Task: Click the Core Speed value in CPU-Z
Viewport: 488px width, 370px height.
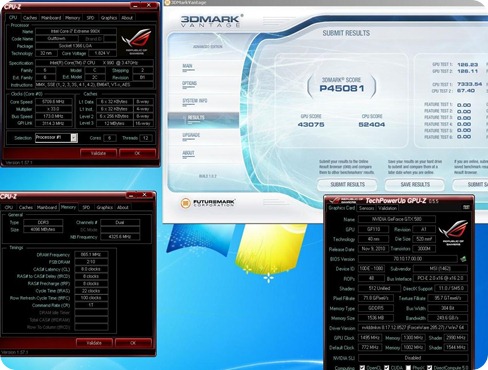Action: click(54, 102)
